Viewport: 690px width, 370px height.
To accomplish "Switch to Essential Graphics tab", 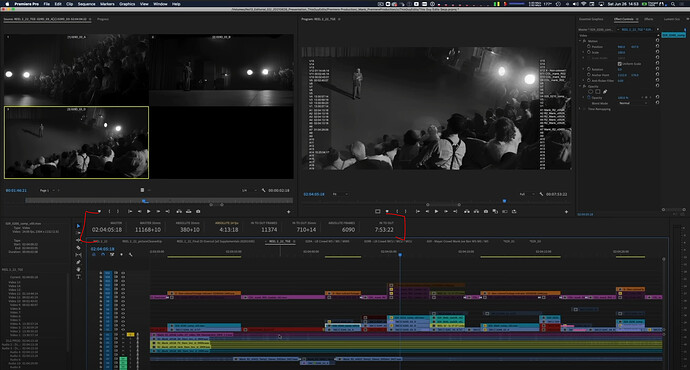I will click(591, 19).
